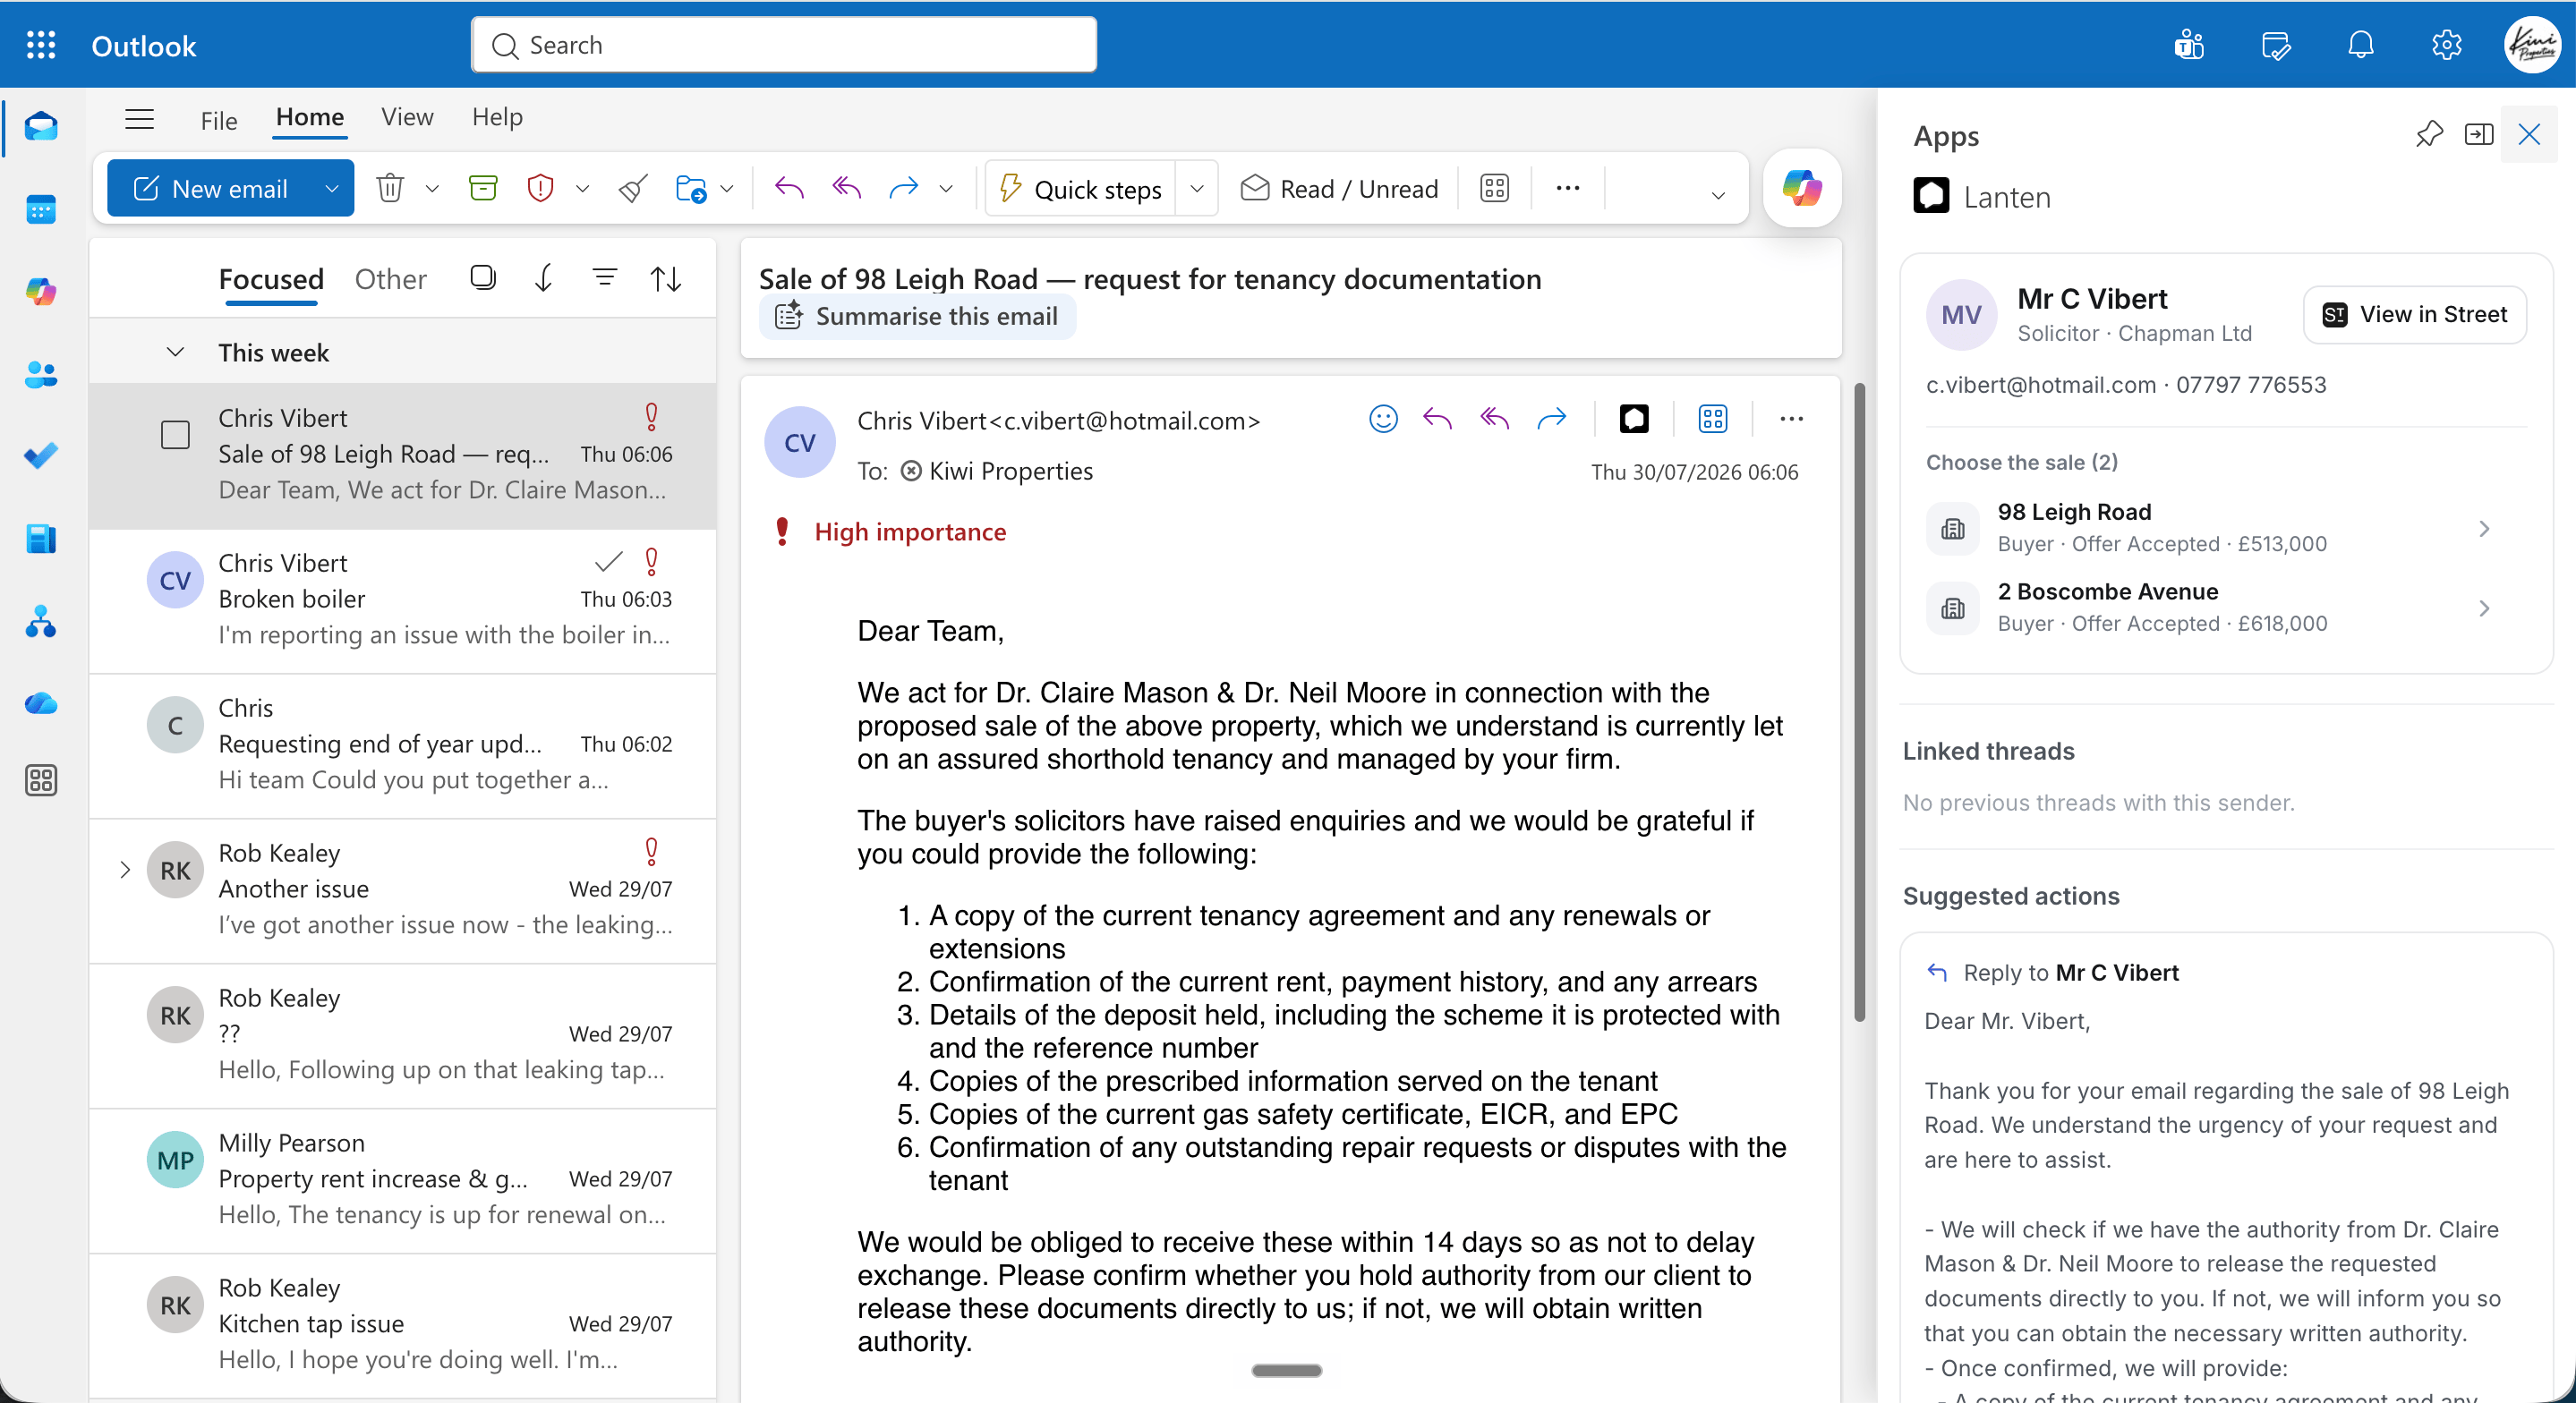Expand the Move to dropdown arrow
The image size is (2576, 1403).
(x=727, y=188)
